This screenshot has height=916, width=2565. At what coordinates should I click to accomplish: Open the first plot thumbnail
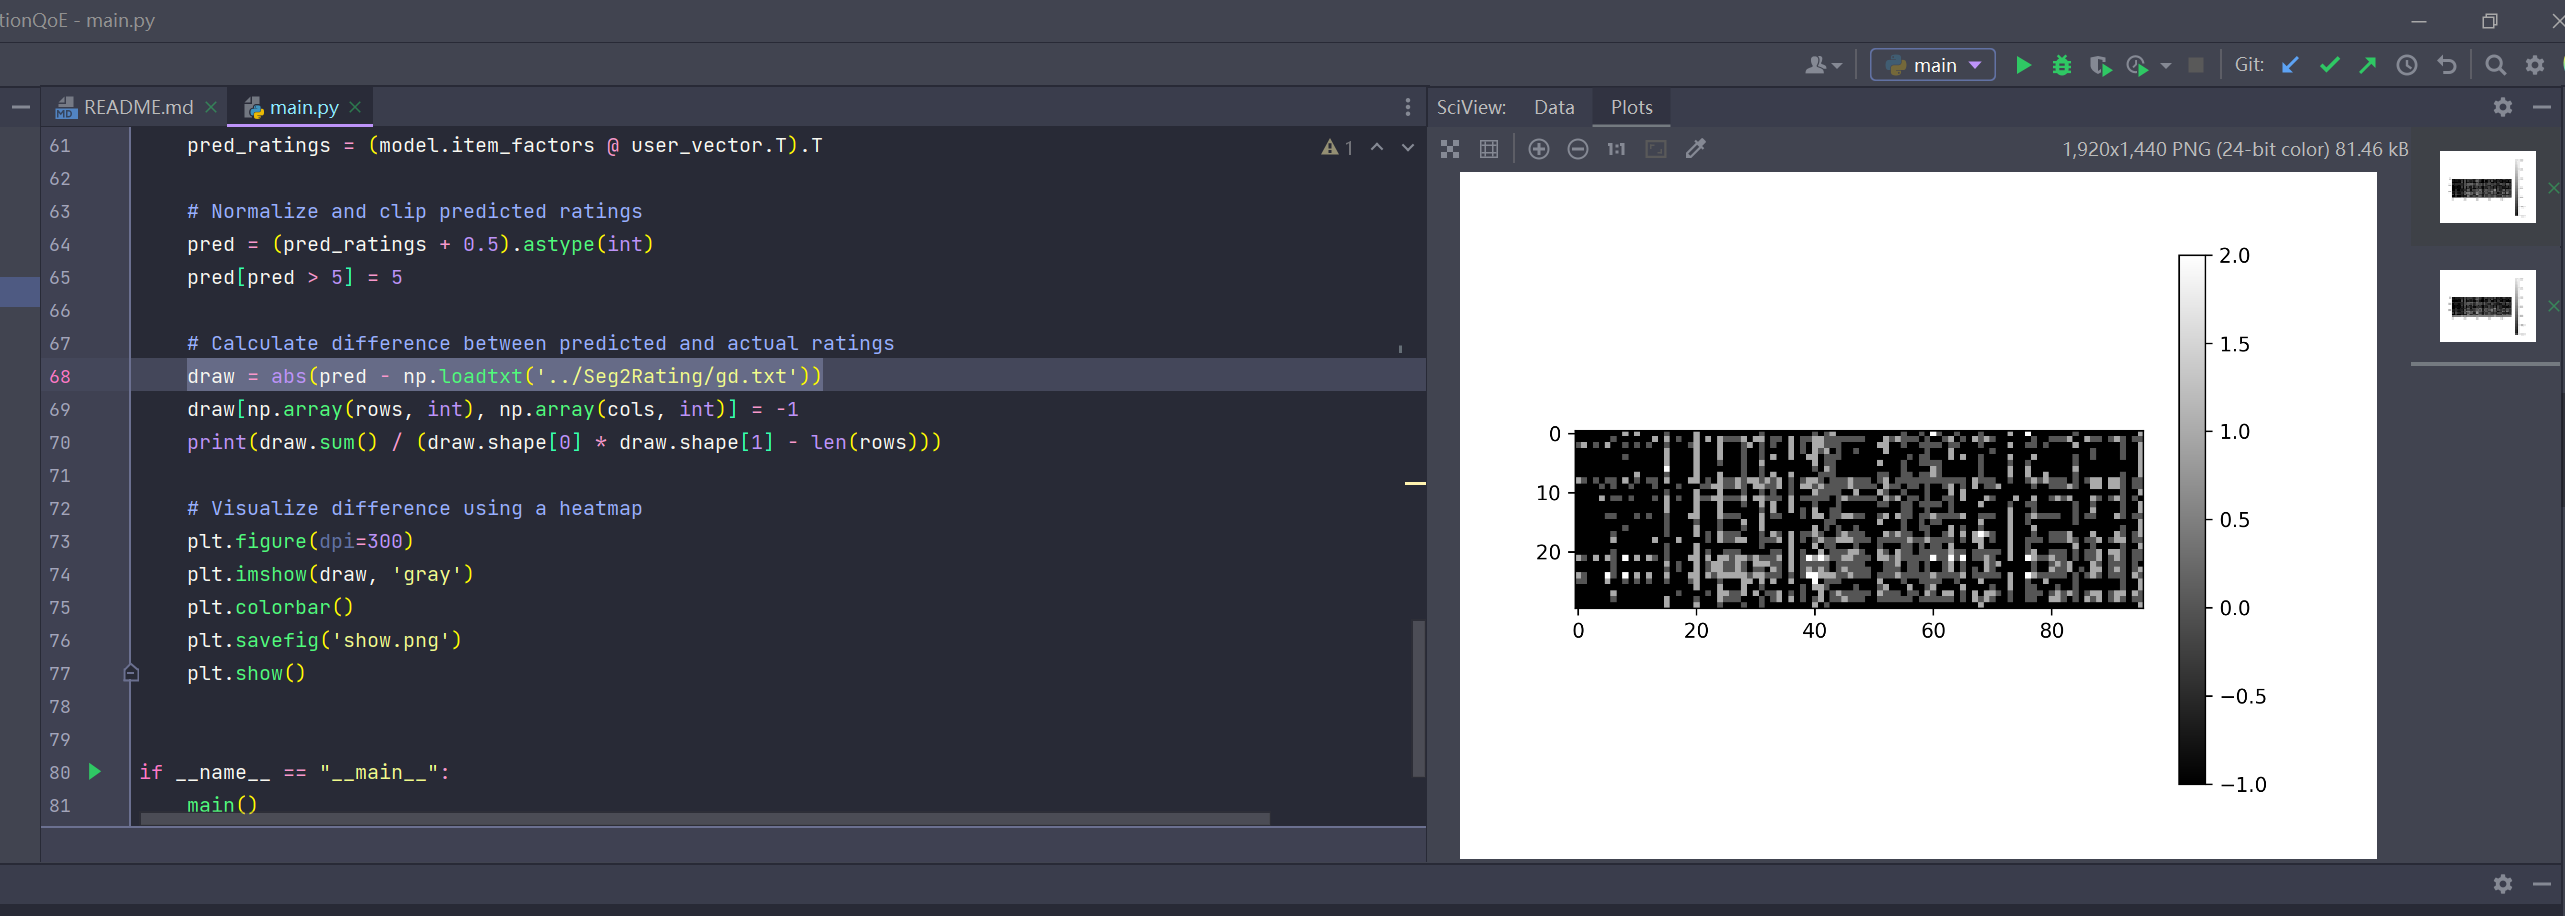(2487, 187)
